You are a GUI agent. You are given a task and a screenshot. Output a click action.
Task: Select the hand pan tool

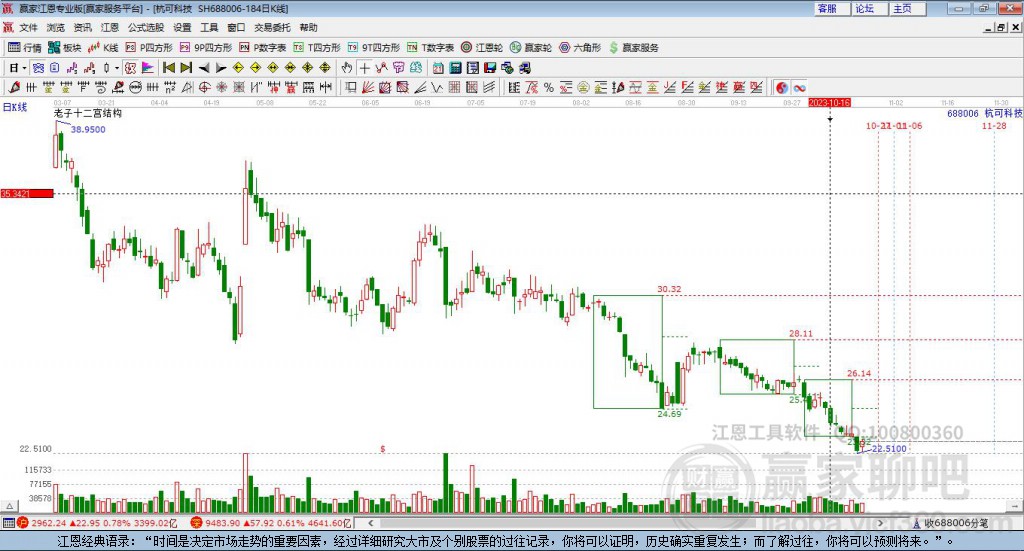click(347, 68)
